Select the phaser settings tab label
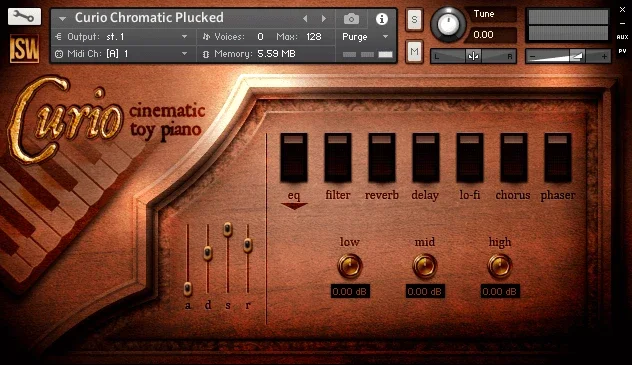Screen dimensions: 632x365 tap(558, 195)
